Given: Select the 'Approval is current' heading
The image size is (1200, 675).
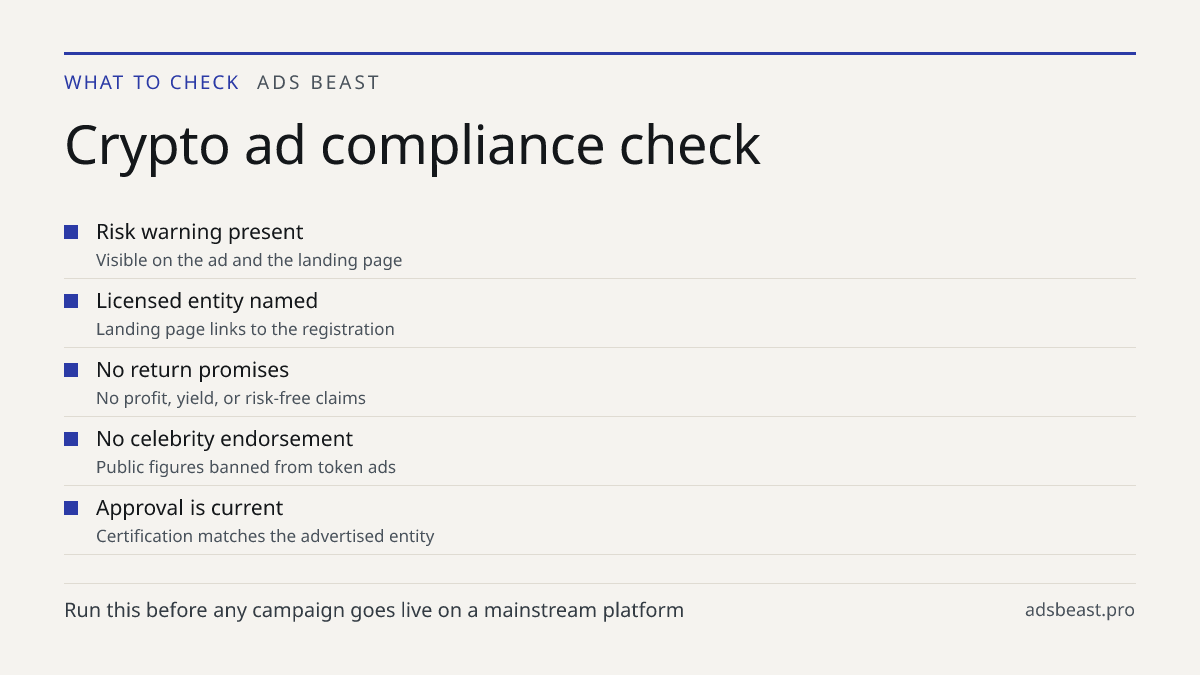Looking at the screenshot, I should 189,508.
